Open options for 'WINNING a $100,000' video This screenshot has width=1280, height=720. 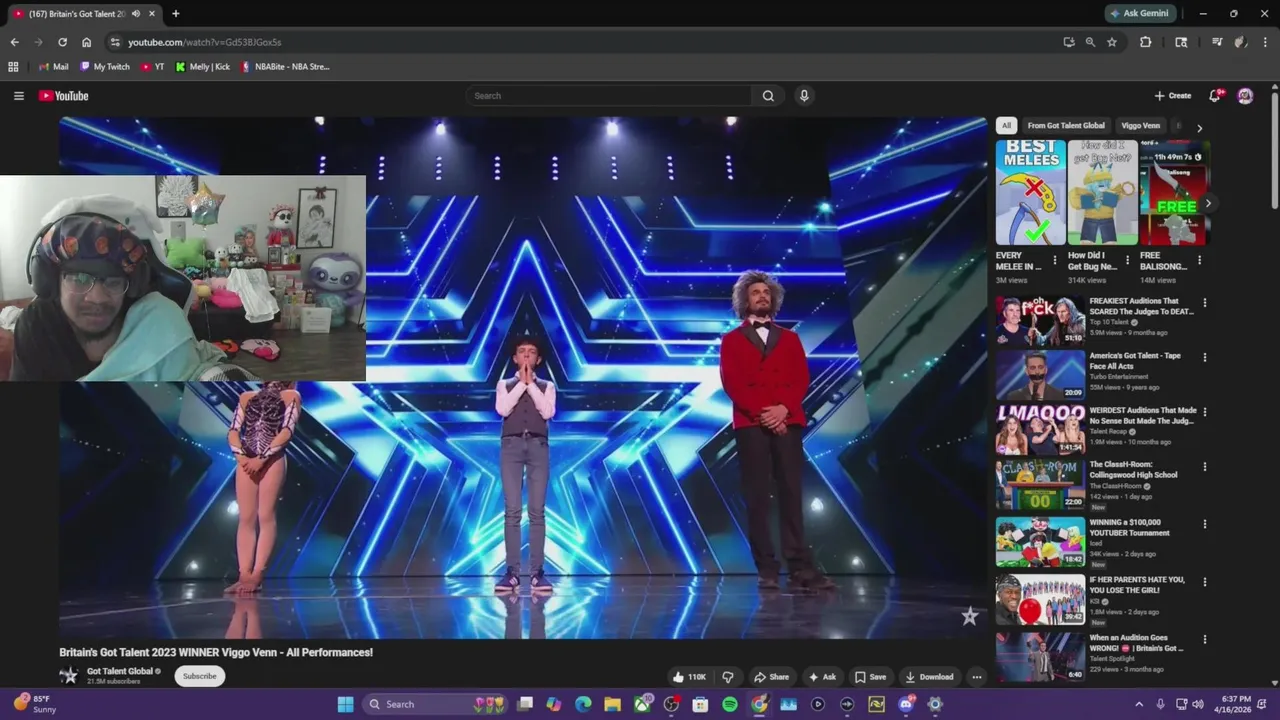tap(1204, 524)
